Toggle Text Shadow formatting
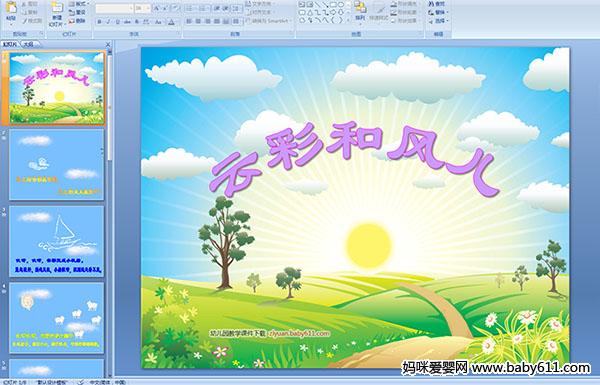 [x=137, y=22]
